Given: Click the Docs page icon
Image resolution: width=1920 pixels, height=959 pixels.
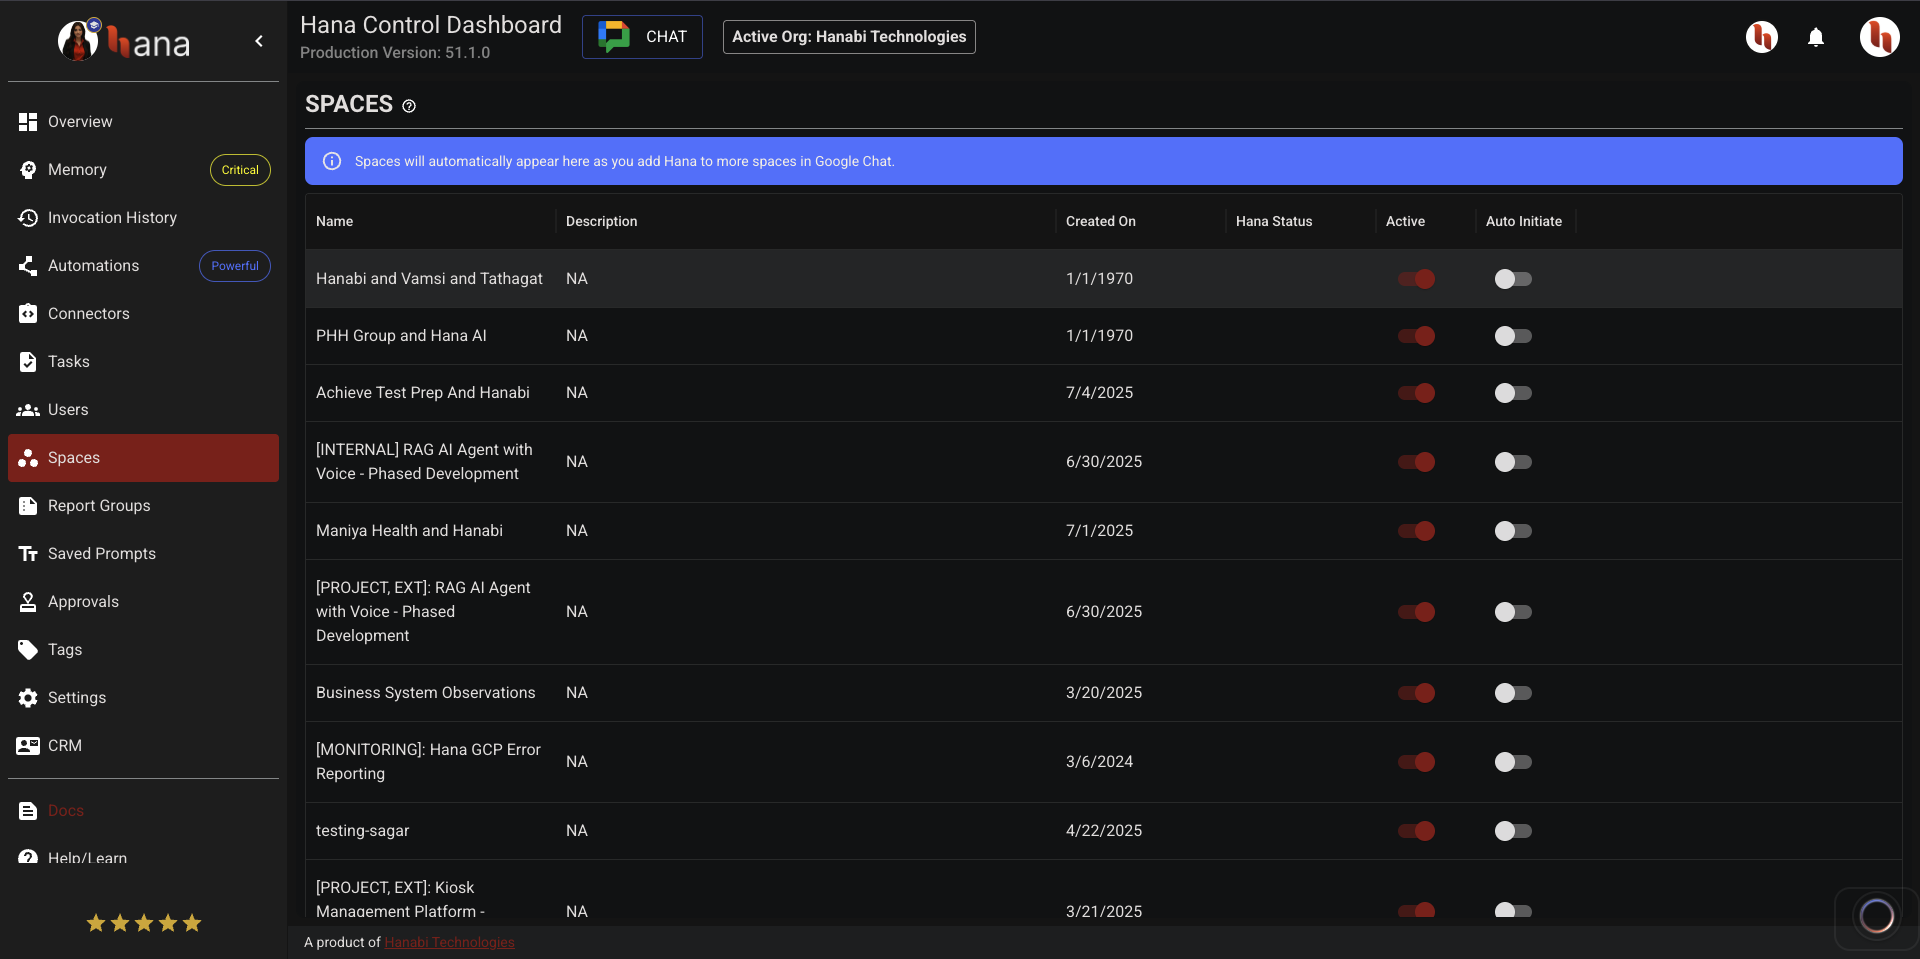Looking at the screenshot, I should [28, 811].
